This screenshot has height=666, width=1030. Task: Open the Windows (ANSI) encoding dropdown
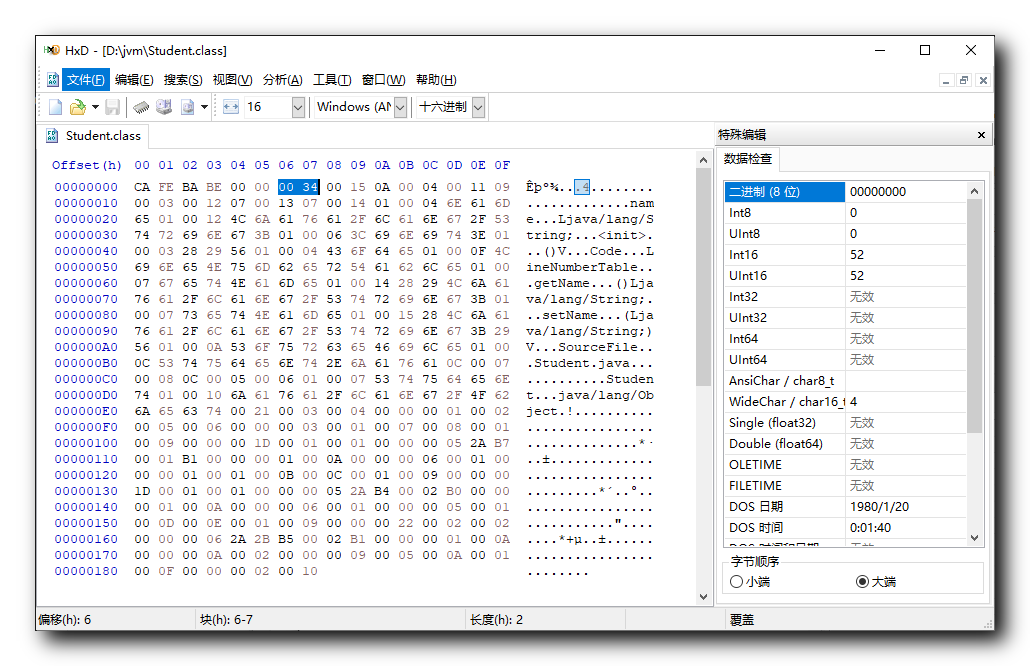click(400, 107)
